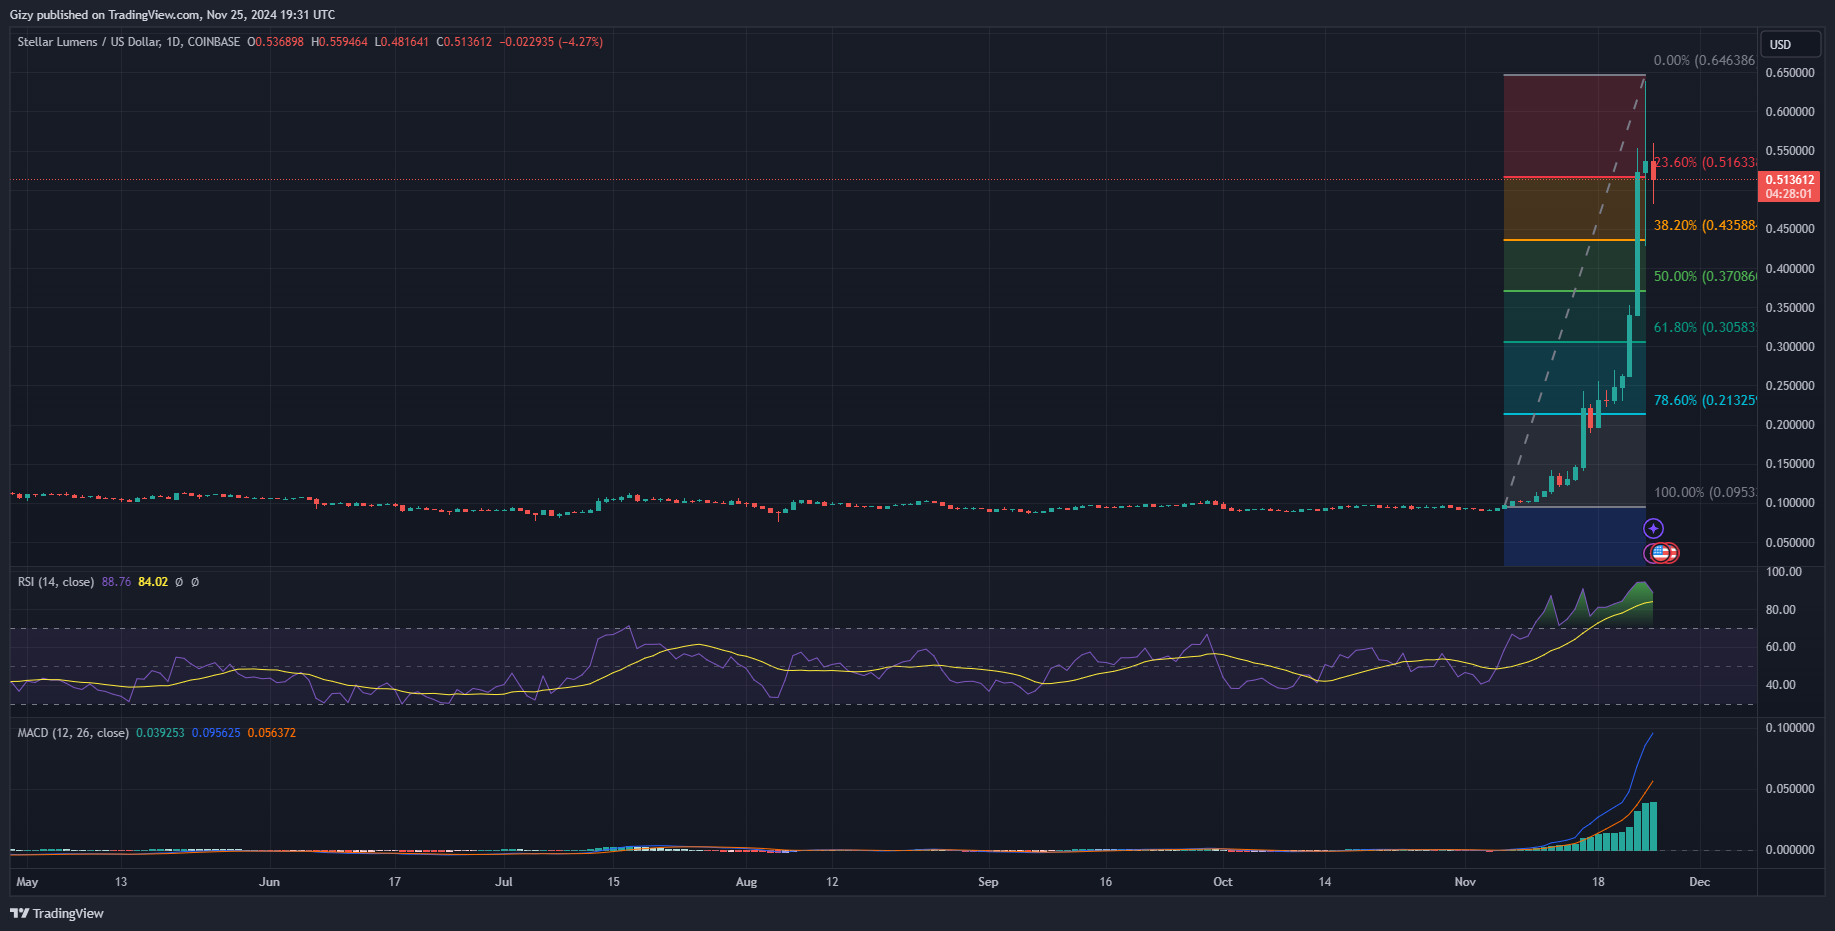Click the 0.600000 price axis label
The width and height of the screenshot is (1835, 931).
(x=1790, y=112)
